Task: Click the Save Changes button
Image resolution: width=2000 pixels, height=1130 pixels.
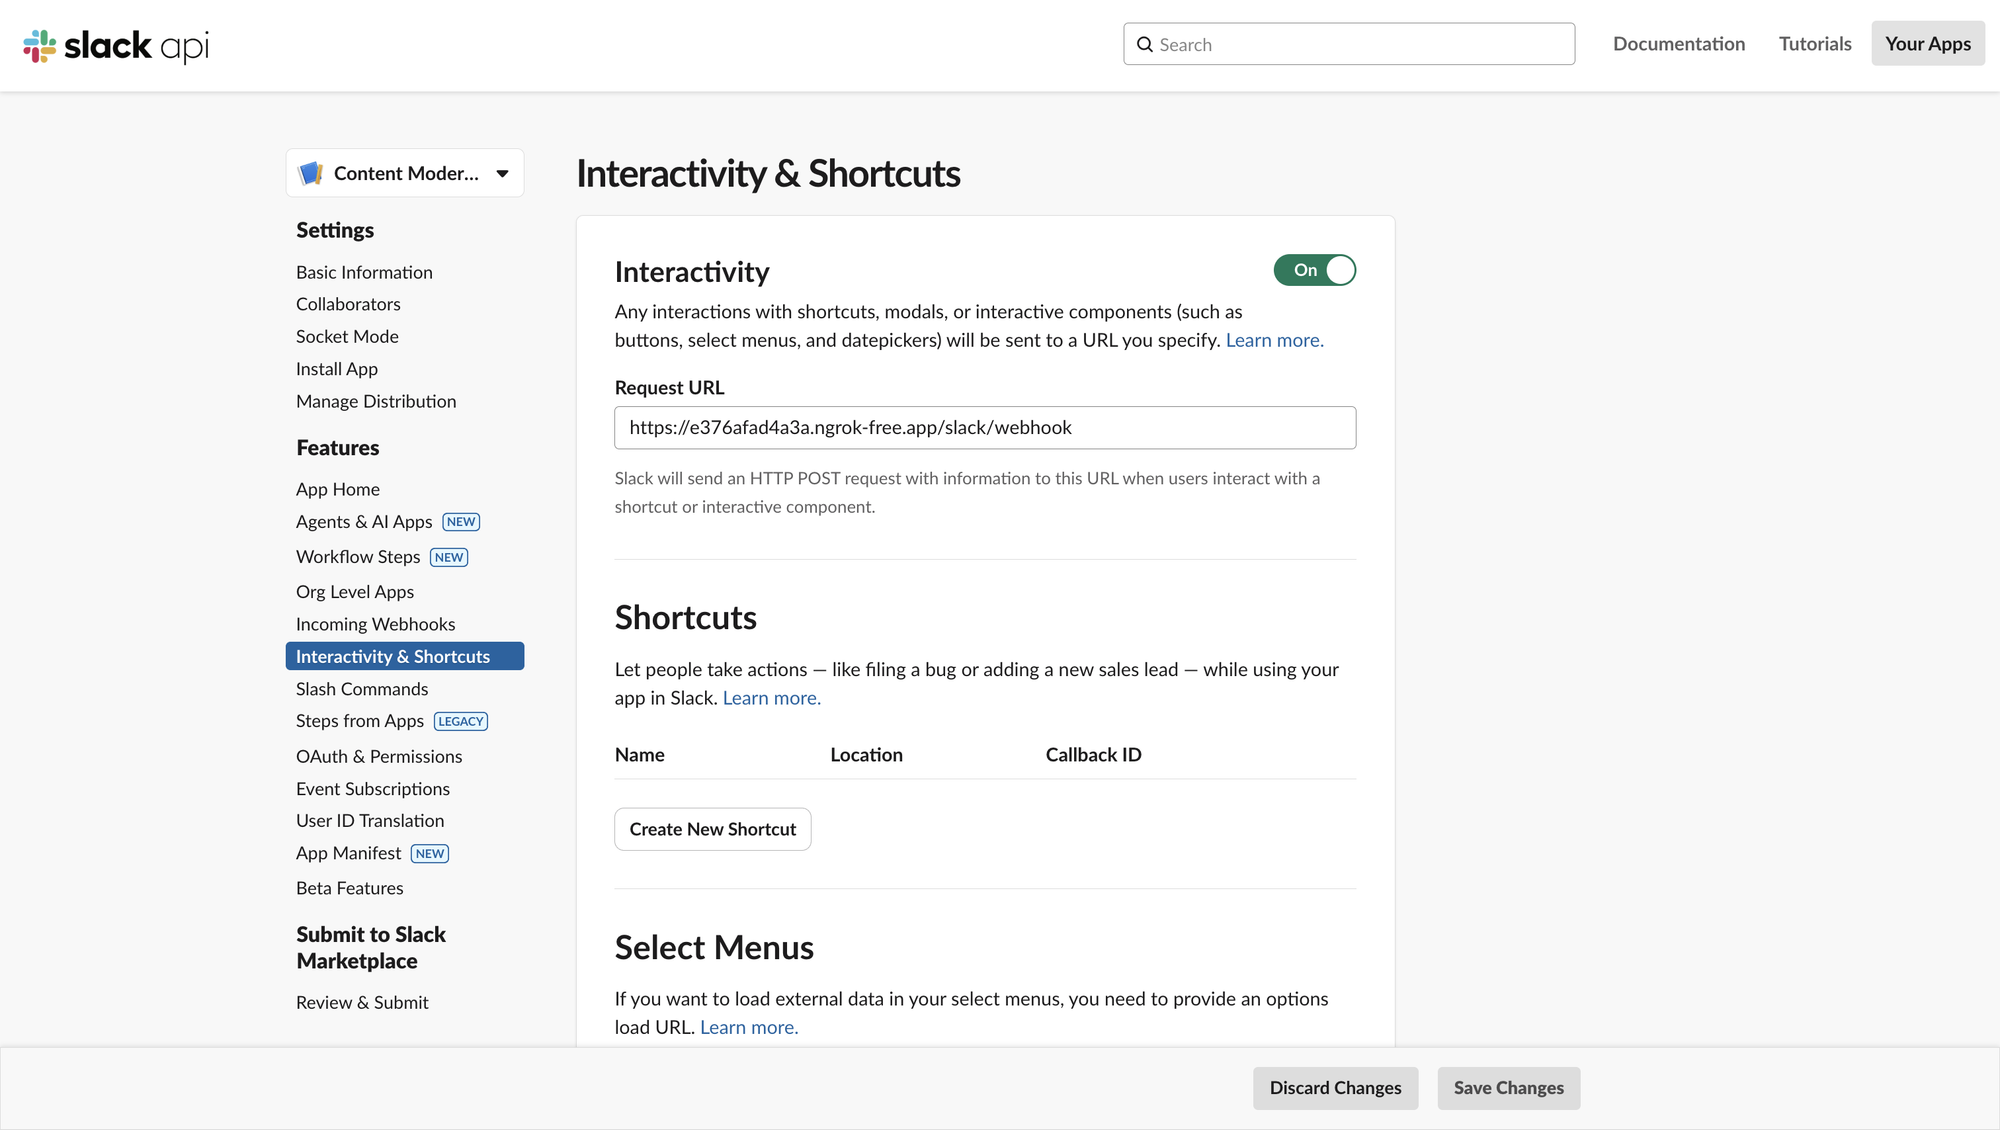Action: point(1508,1088)
